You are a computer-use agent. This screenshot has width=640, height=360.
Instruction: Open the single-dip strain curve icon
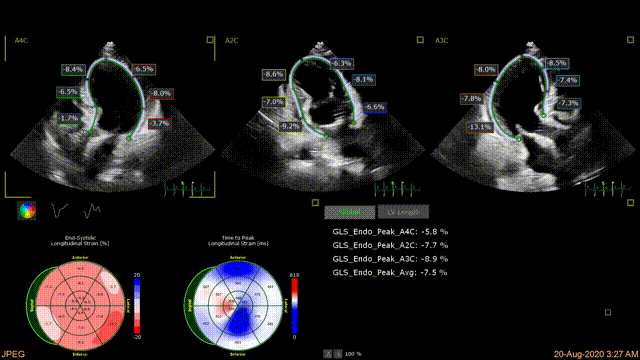point(59,211)
